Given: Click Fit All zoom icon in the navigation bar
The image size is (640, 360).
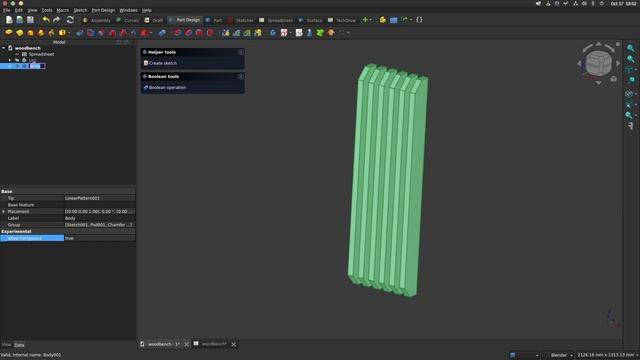Looking at the screenshot, I should (631, 48).
